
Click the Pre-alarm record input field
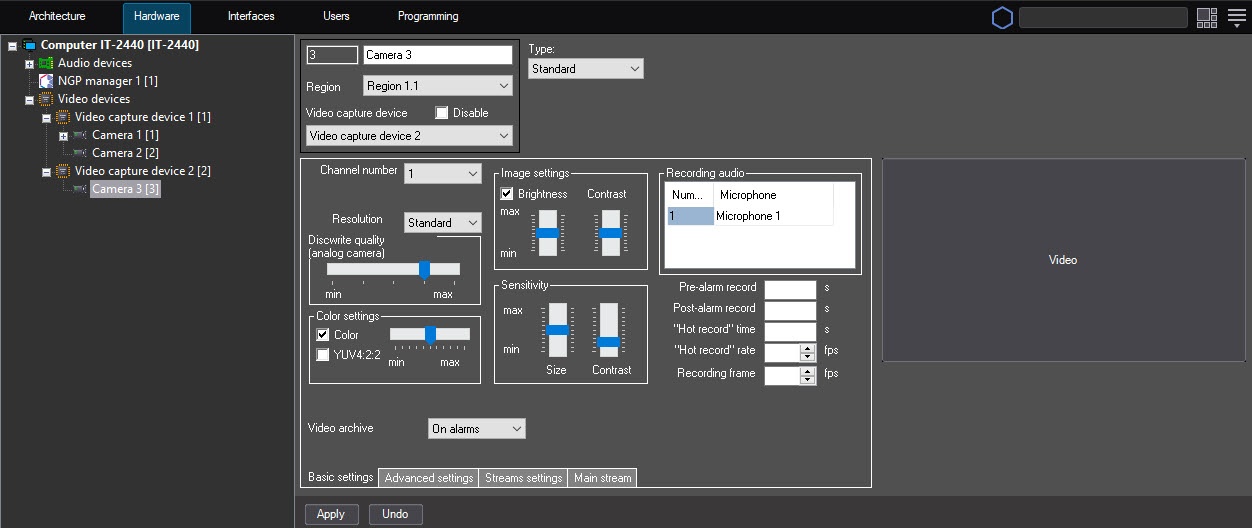[x=790, y=288]
